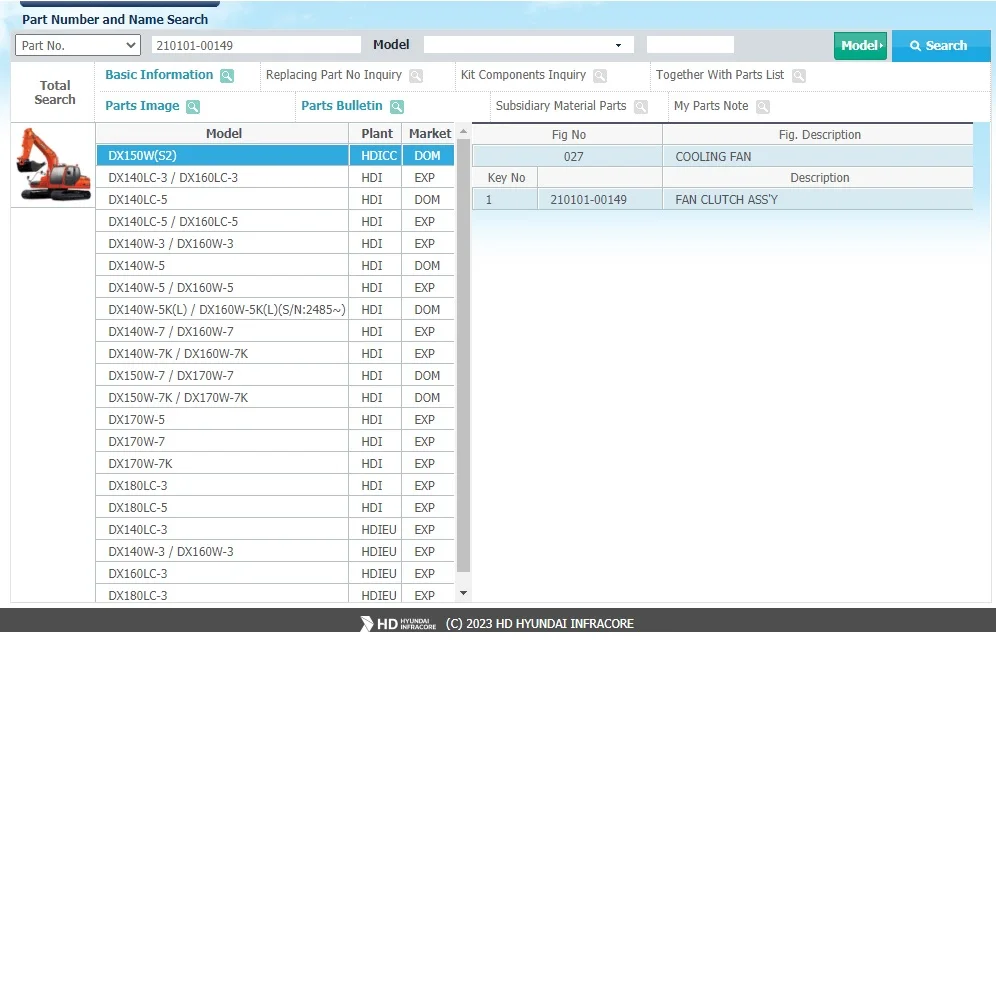
Task: Open the Replacing Part No Inquiry tab
Action: [333, 75]
